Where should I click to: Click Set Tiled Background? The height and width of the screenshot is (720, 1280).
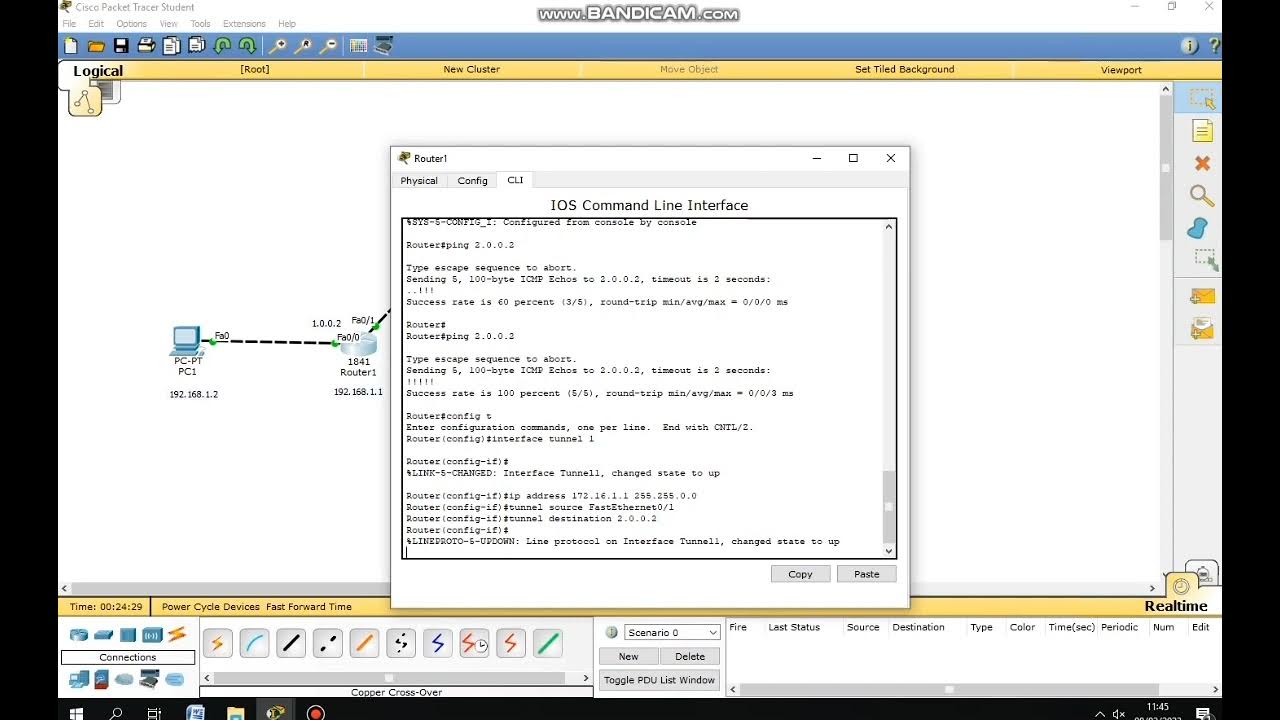coord(904,70)
